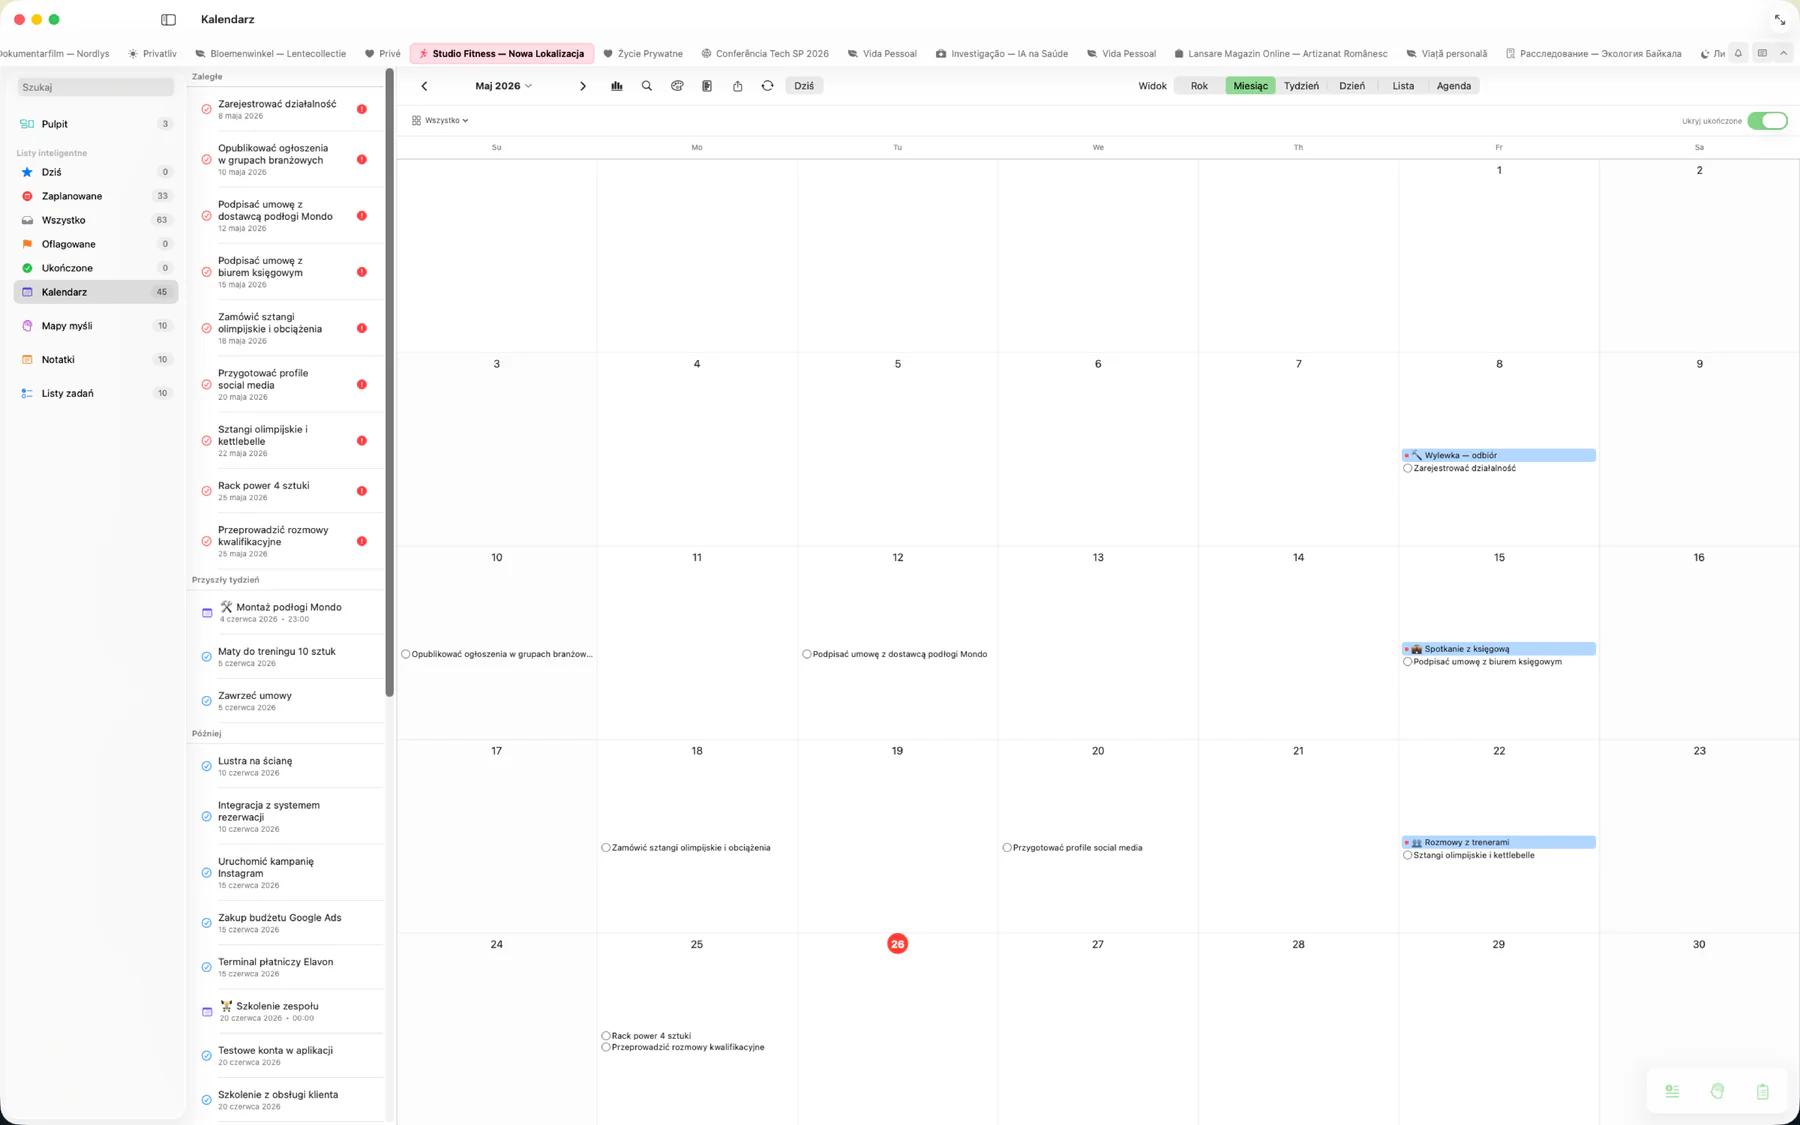
Task: Click the share export icon
Action: 737,86
